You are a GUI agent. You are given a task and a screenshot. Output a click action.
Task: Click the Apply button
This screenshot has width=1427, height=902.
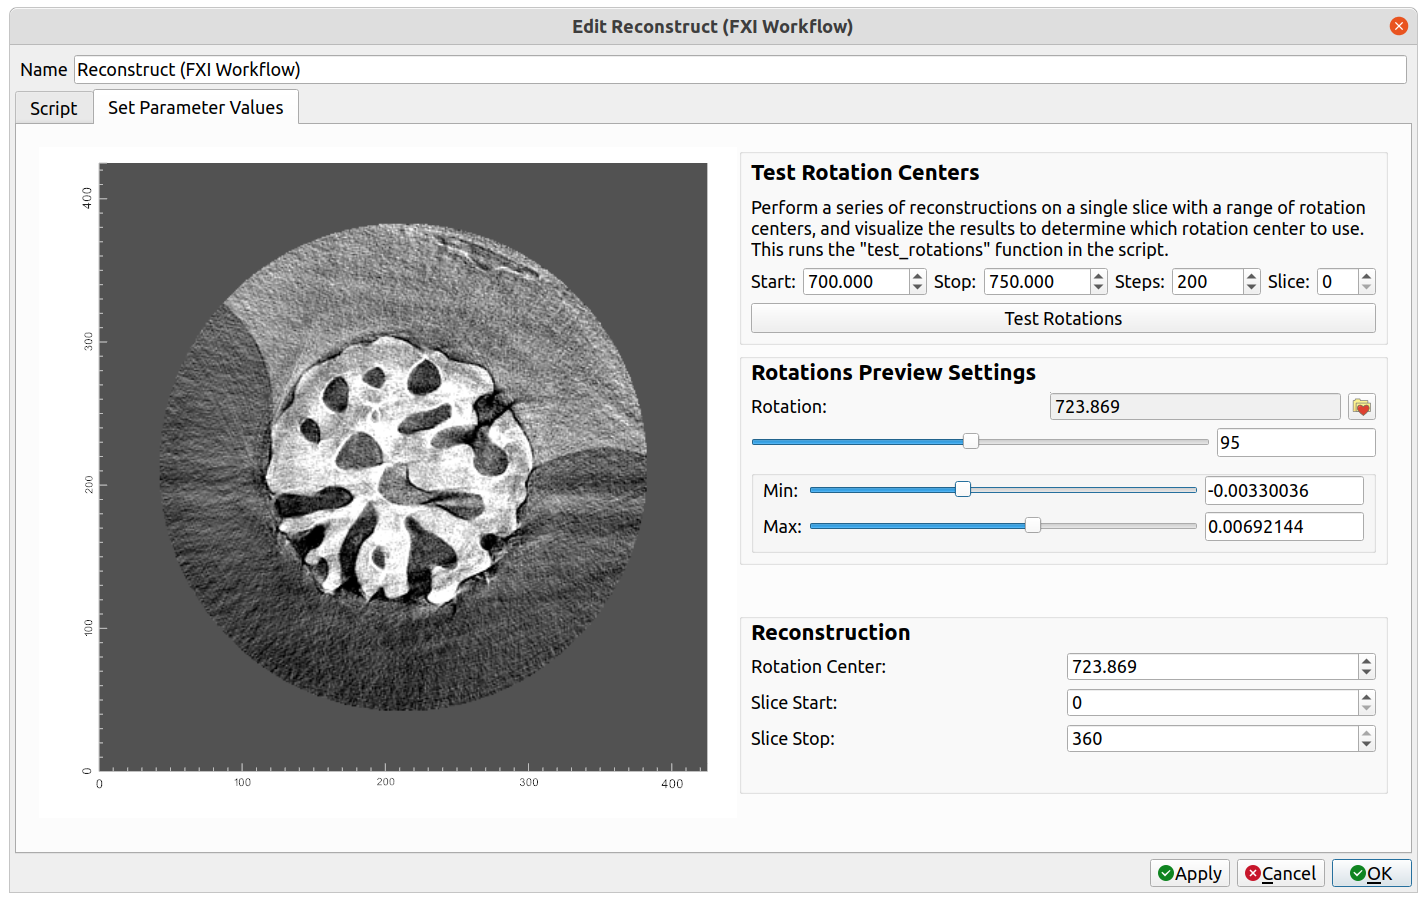tap(1190, 873)
